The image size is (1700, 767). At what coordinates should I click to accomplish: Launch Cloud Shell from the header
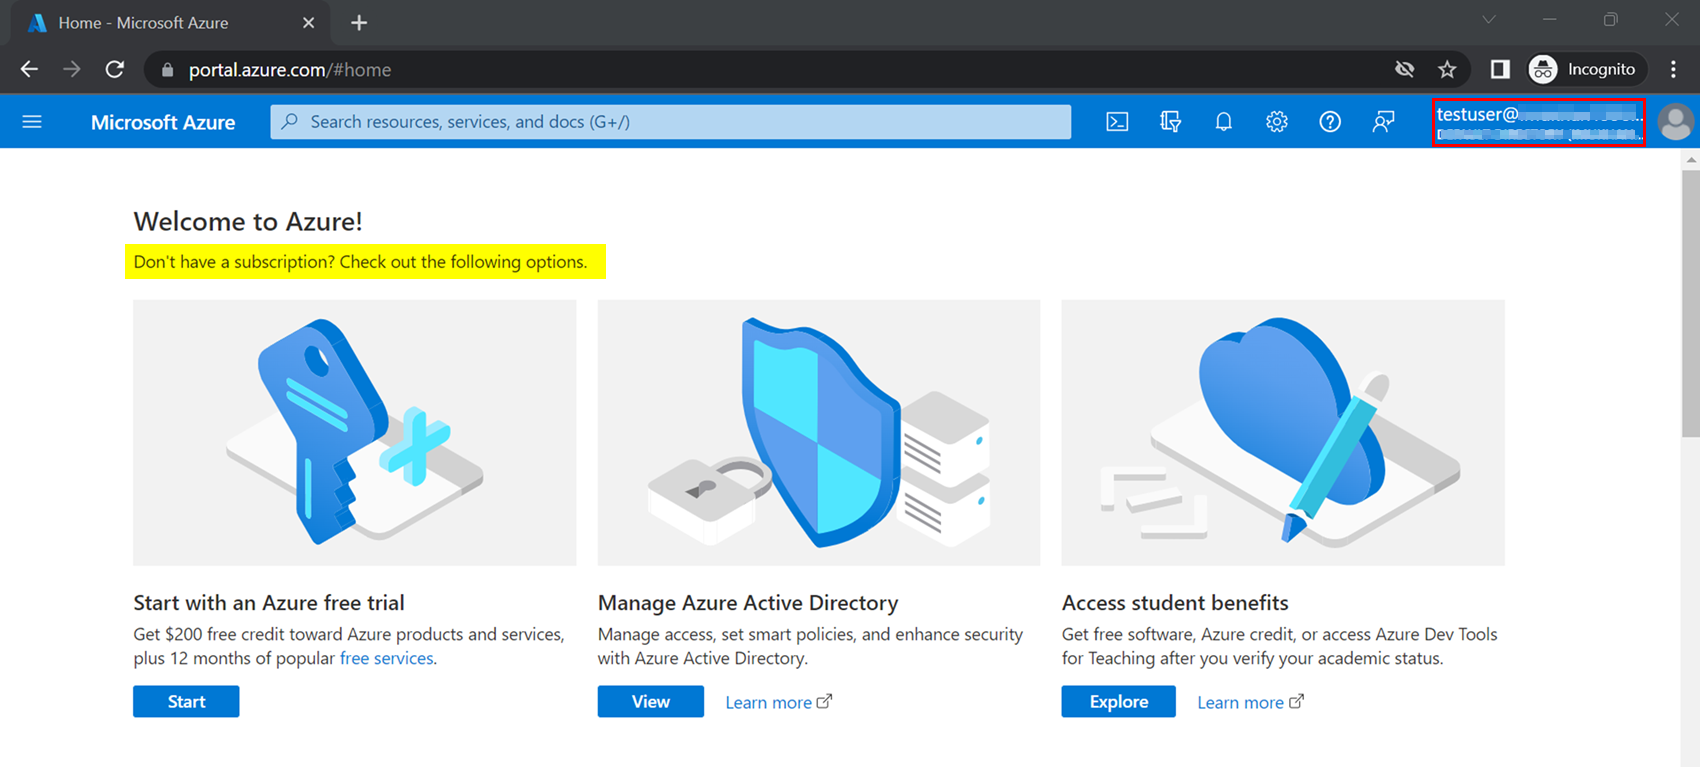(x=1117, y=122)
